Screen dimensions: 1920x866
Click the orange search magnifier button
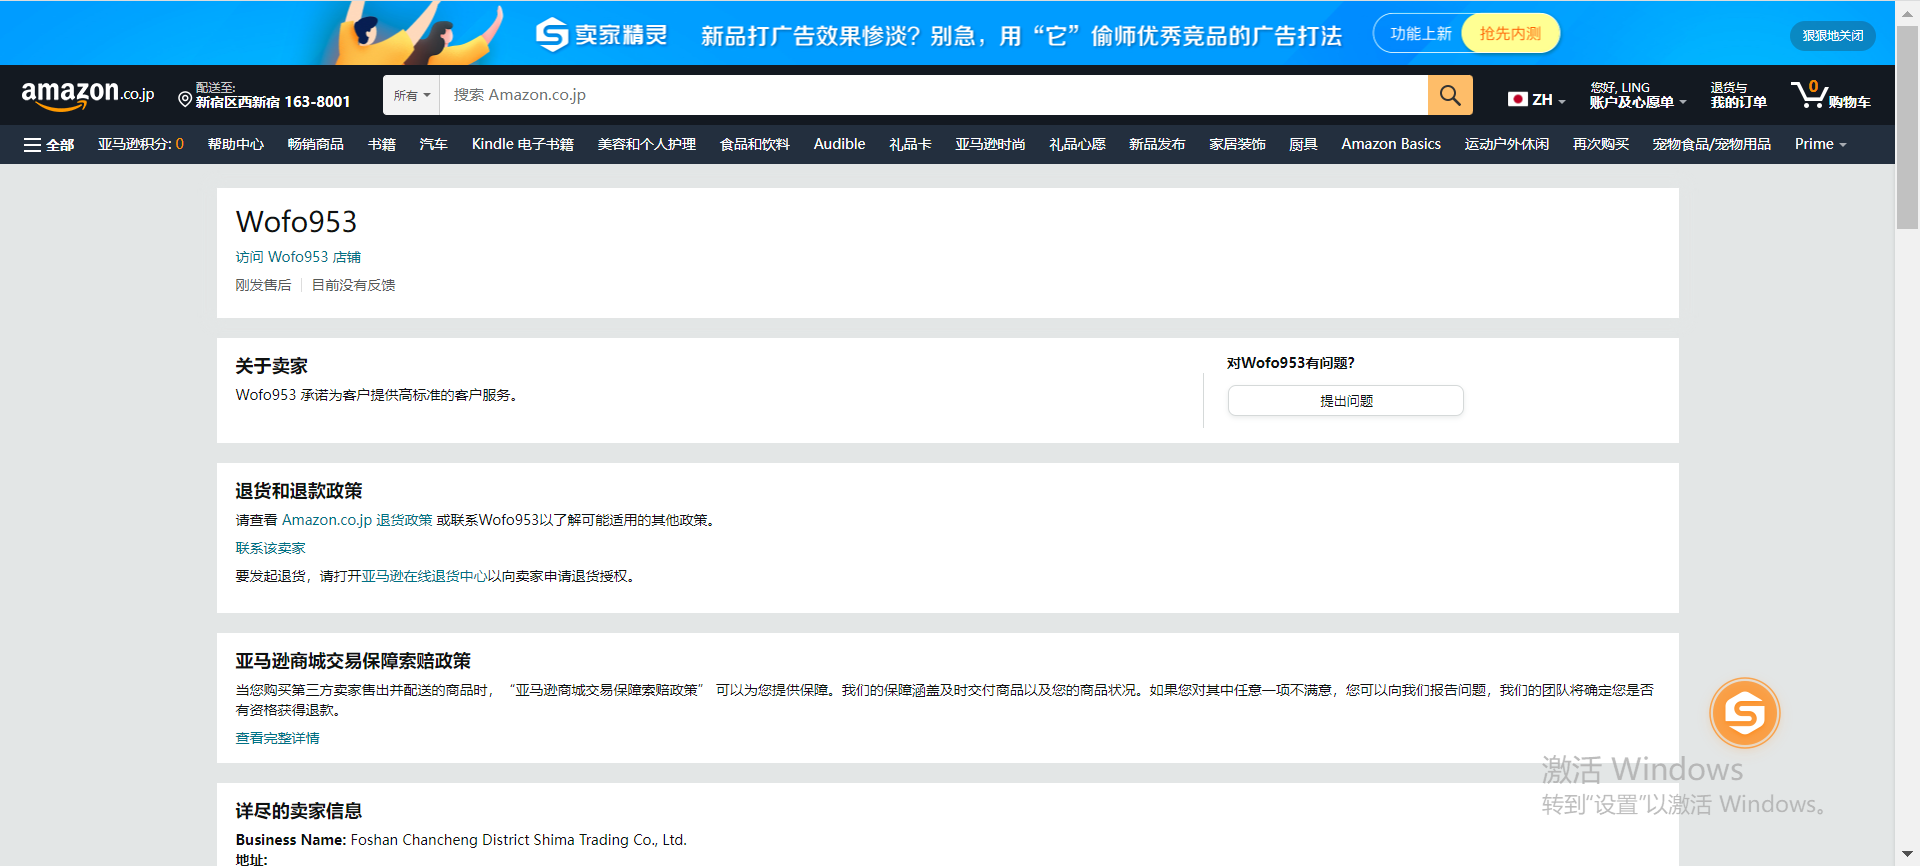coord(1450,95)
